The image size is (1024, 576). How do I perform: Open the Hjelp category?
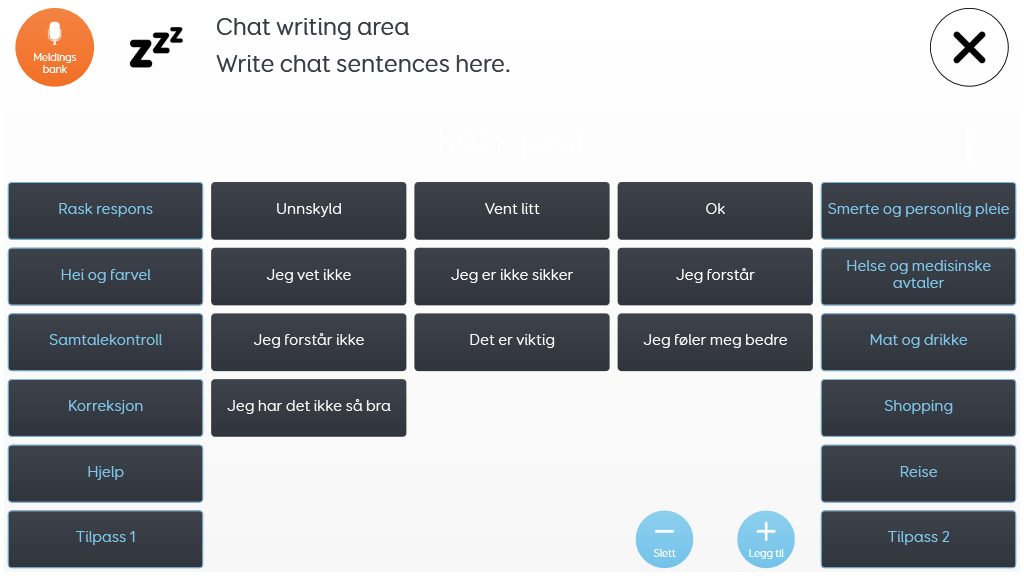click(106, 474)
